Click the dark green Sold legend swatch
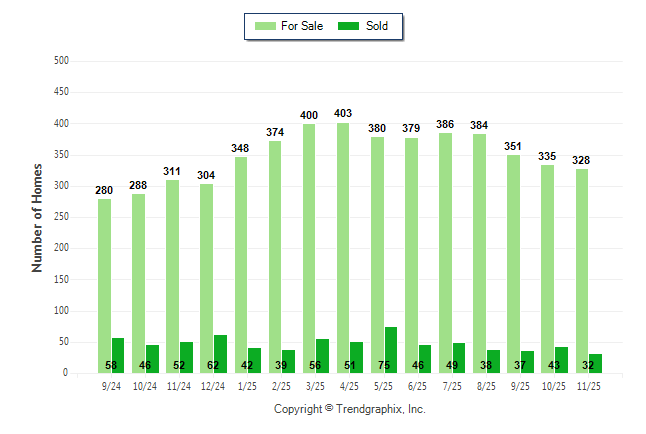Image resolution: width=646 pixels, height=434 pixels. click(x=350, y=25)
